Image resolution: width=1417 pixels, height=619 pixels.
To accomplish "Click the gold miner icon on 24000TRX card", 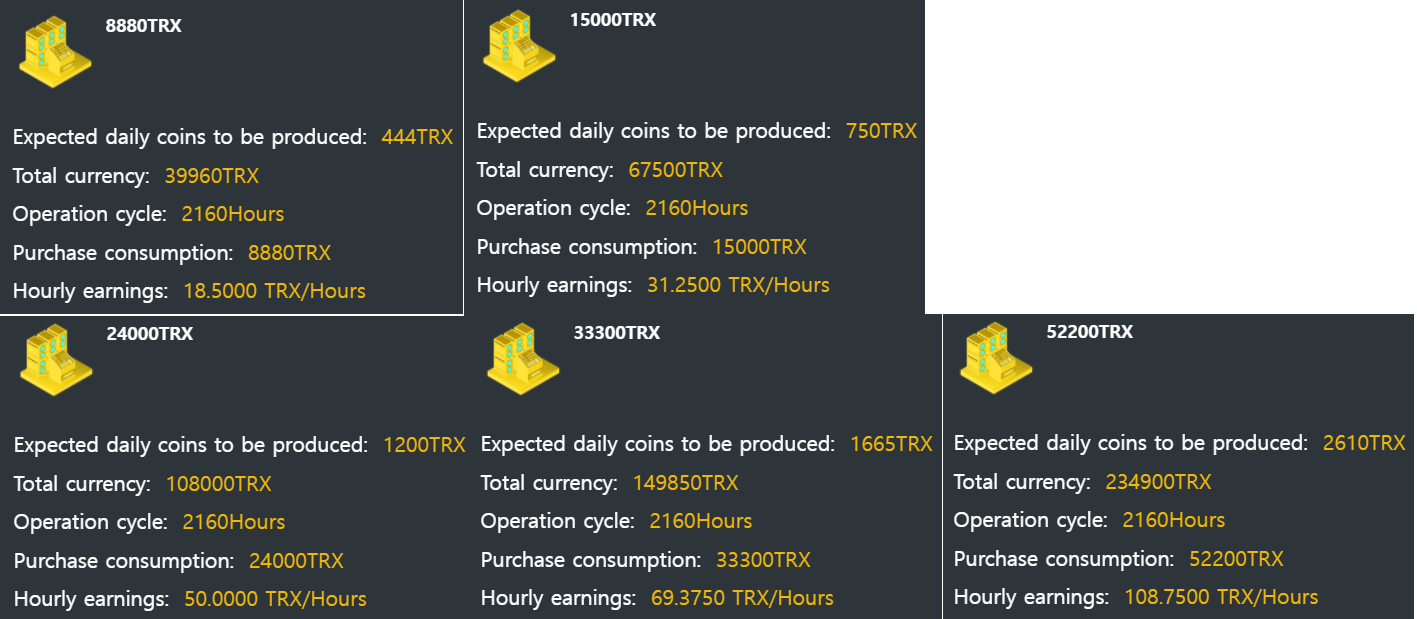I will tap(56, 359).
